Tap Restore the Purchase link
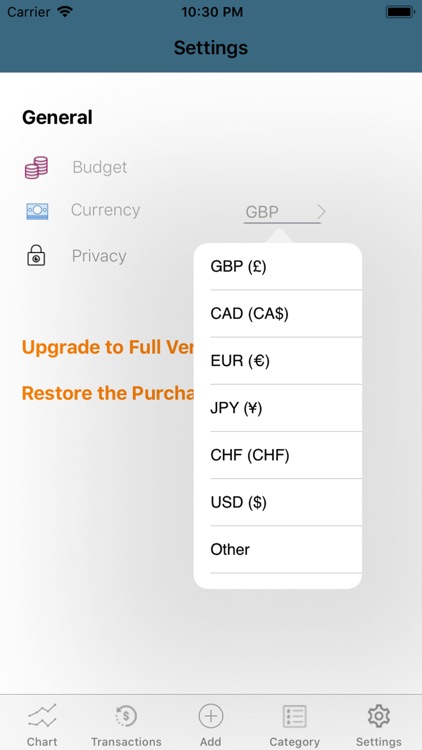Viewport: 422px width, 750px height. click(x=108, y=393)
